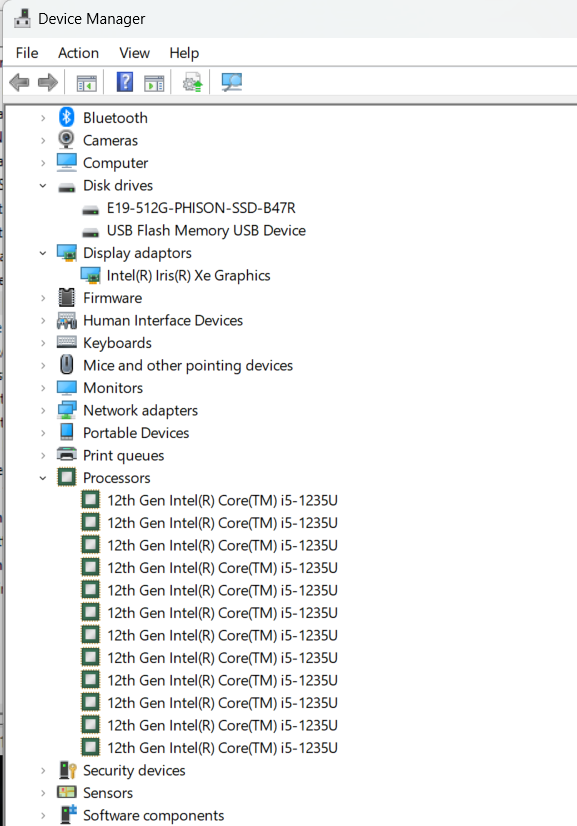Select the Computer label
This screenshot has height=826, width=577.
click(x=115, y=163)
